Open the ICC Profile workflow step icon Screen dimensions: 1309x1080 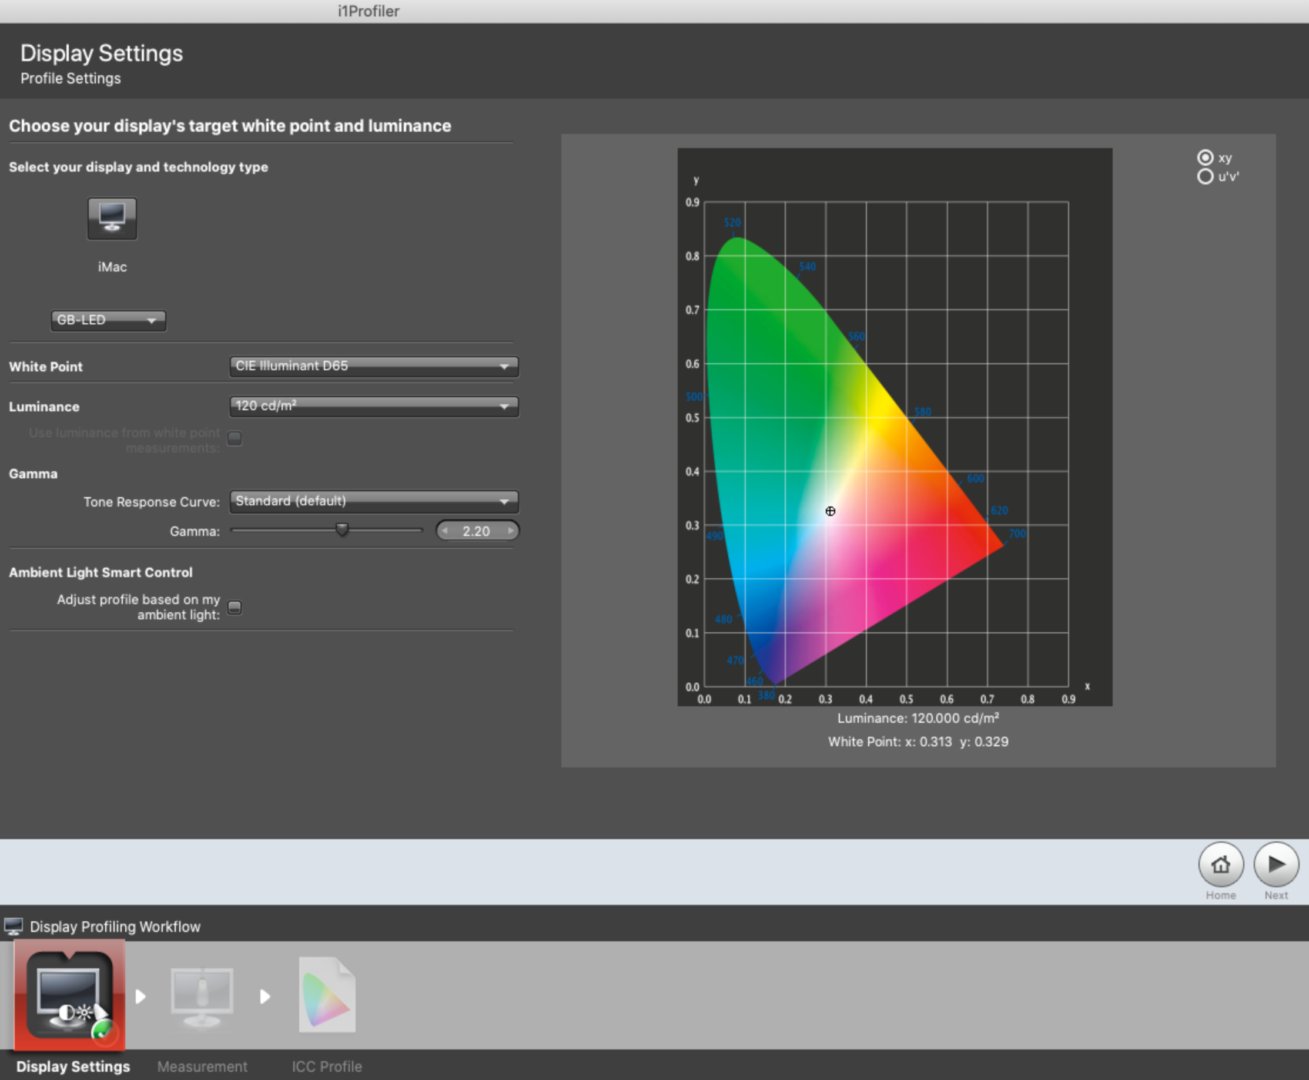point(327,996)
